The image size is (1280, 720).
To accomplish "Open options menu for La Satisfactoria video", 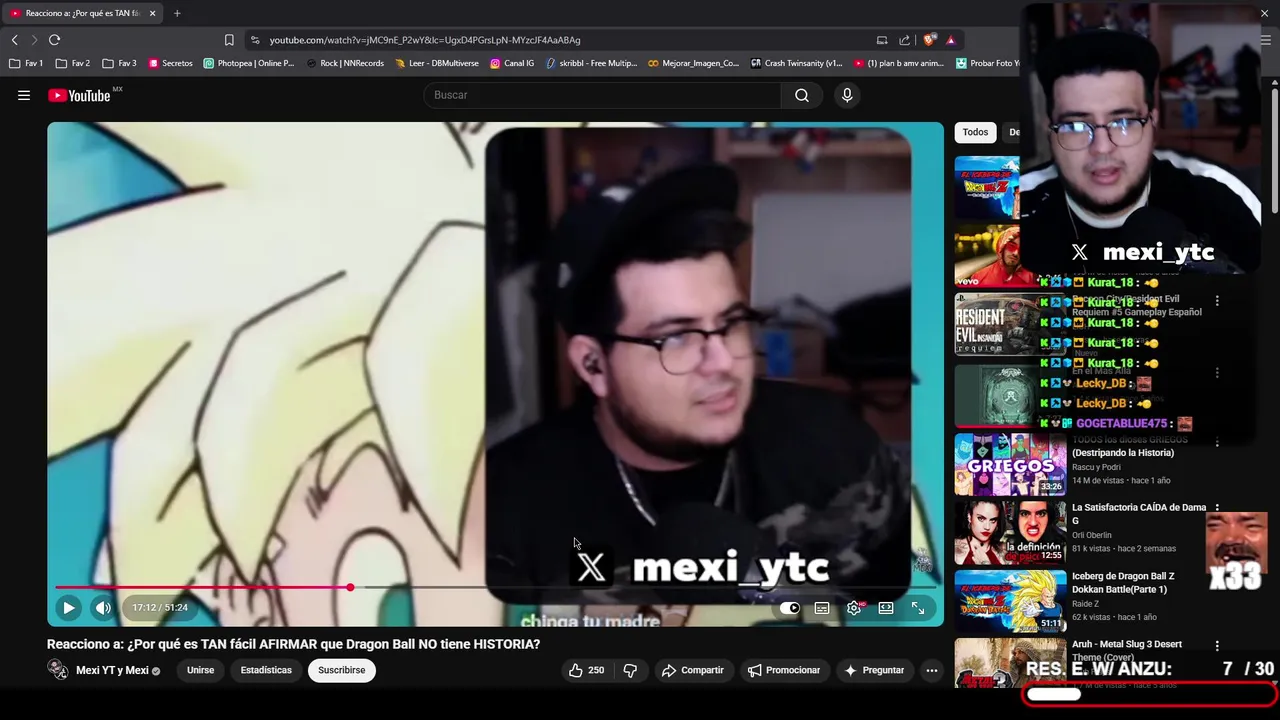I will click(x=1217, y=509).
